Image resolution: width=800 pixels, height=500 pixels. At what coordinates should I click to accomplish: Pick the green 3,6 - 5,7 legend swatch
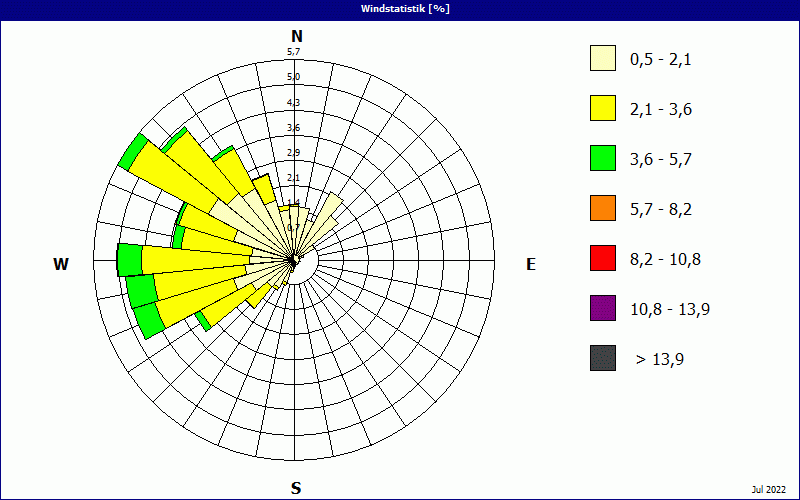pyautogui.click(x=603, y=159)
